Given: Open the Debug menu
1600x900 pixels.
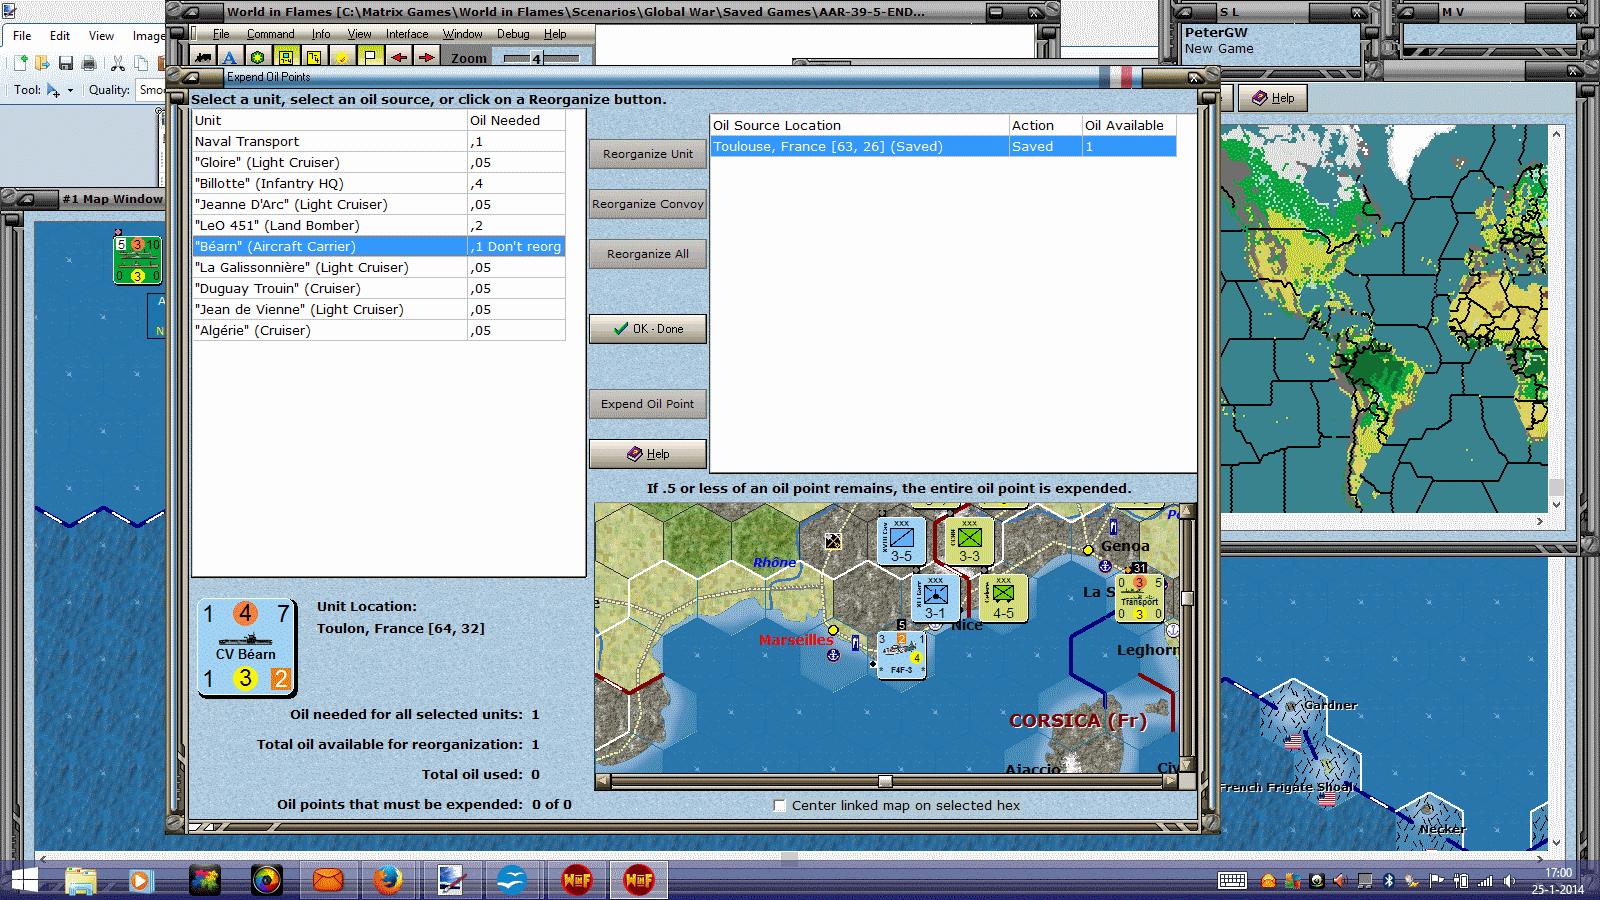Looking at the screenshot, I should (x=513, y=34).
